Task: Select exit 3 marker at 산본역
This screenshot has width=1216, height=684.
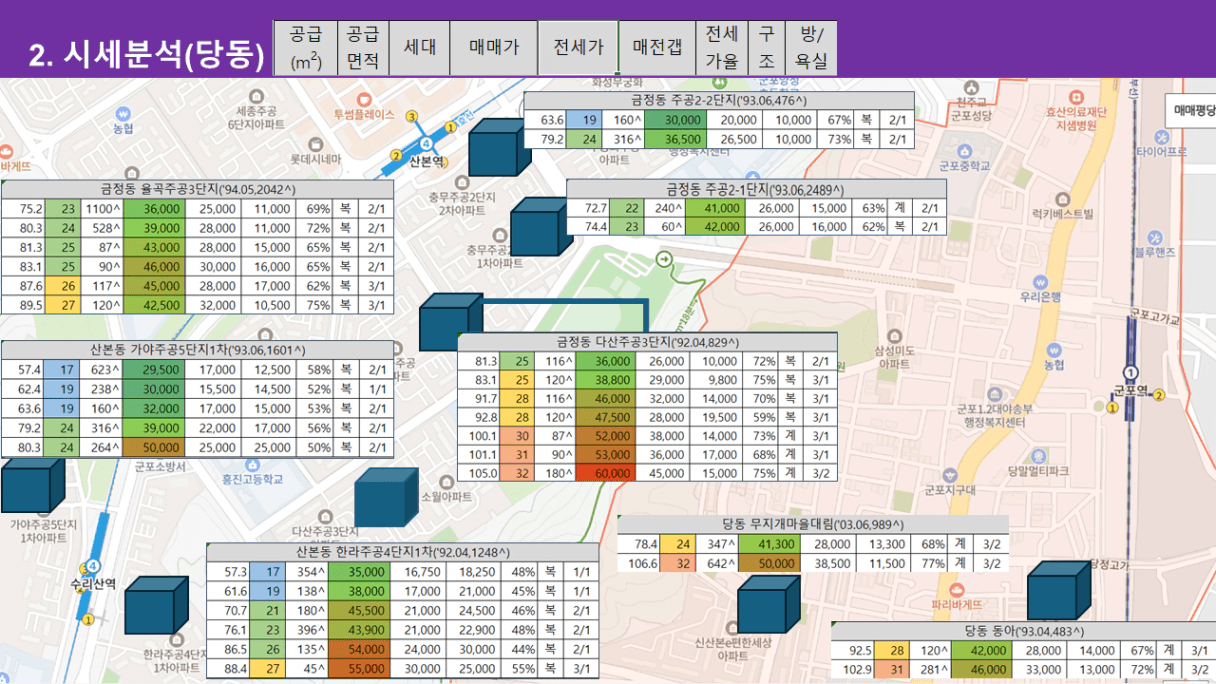Action: 411,117
